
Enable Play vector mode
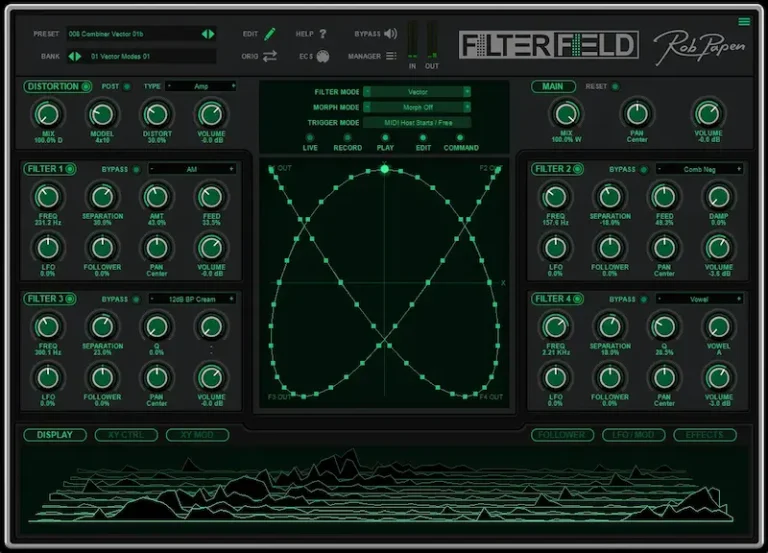tap(385, 138)
